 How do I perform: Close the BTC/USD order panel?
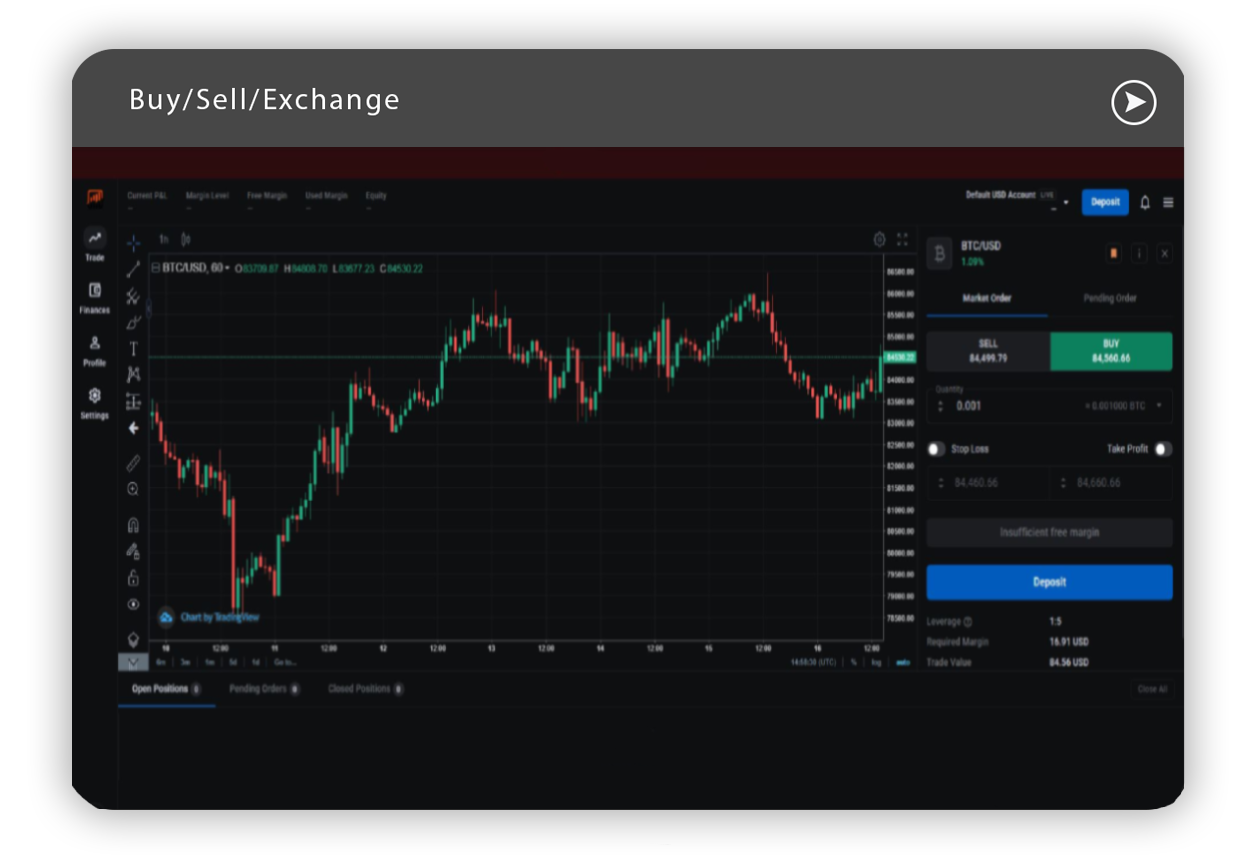(x=1164, y=253)
